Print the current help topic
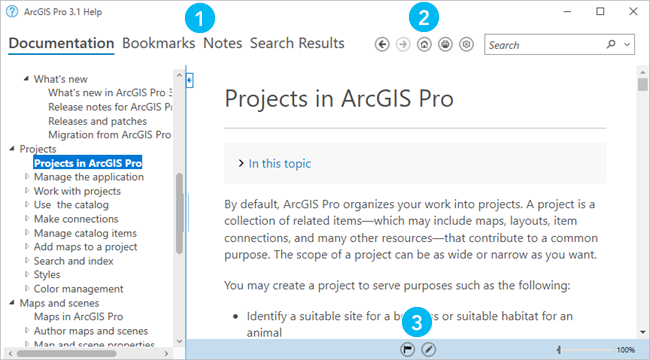This screenshot has width=650, height=360. pyautogui.click(x=445, y=44)
